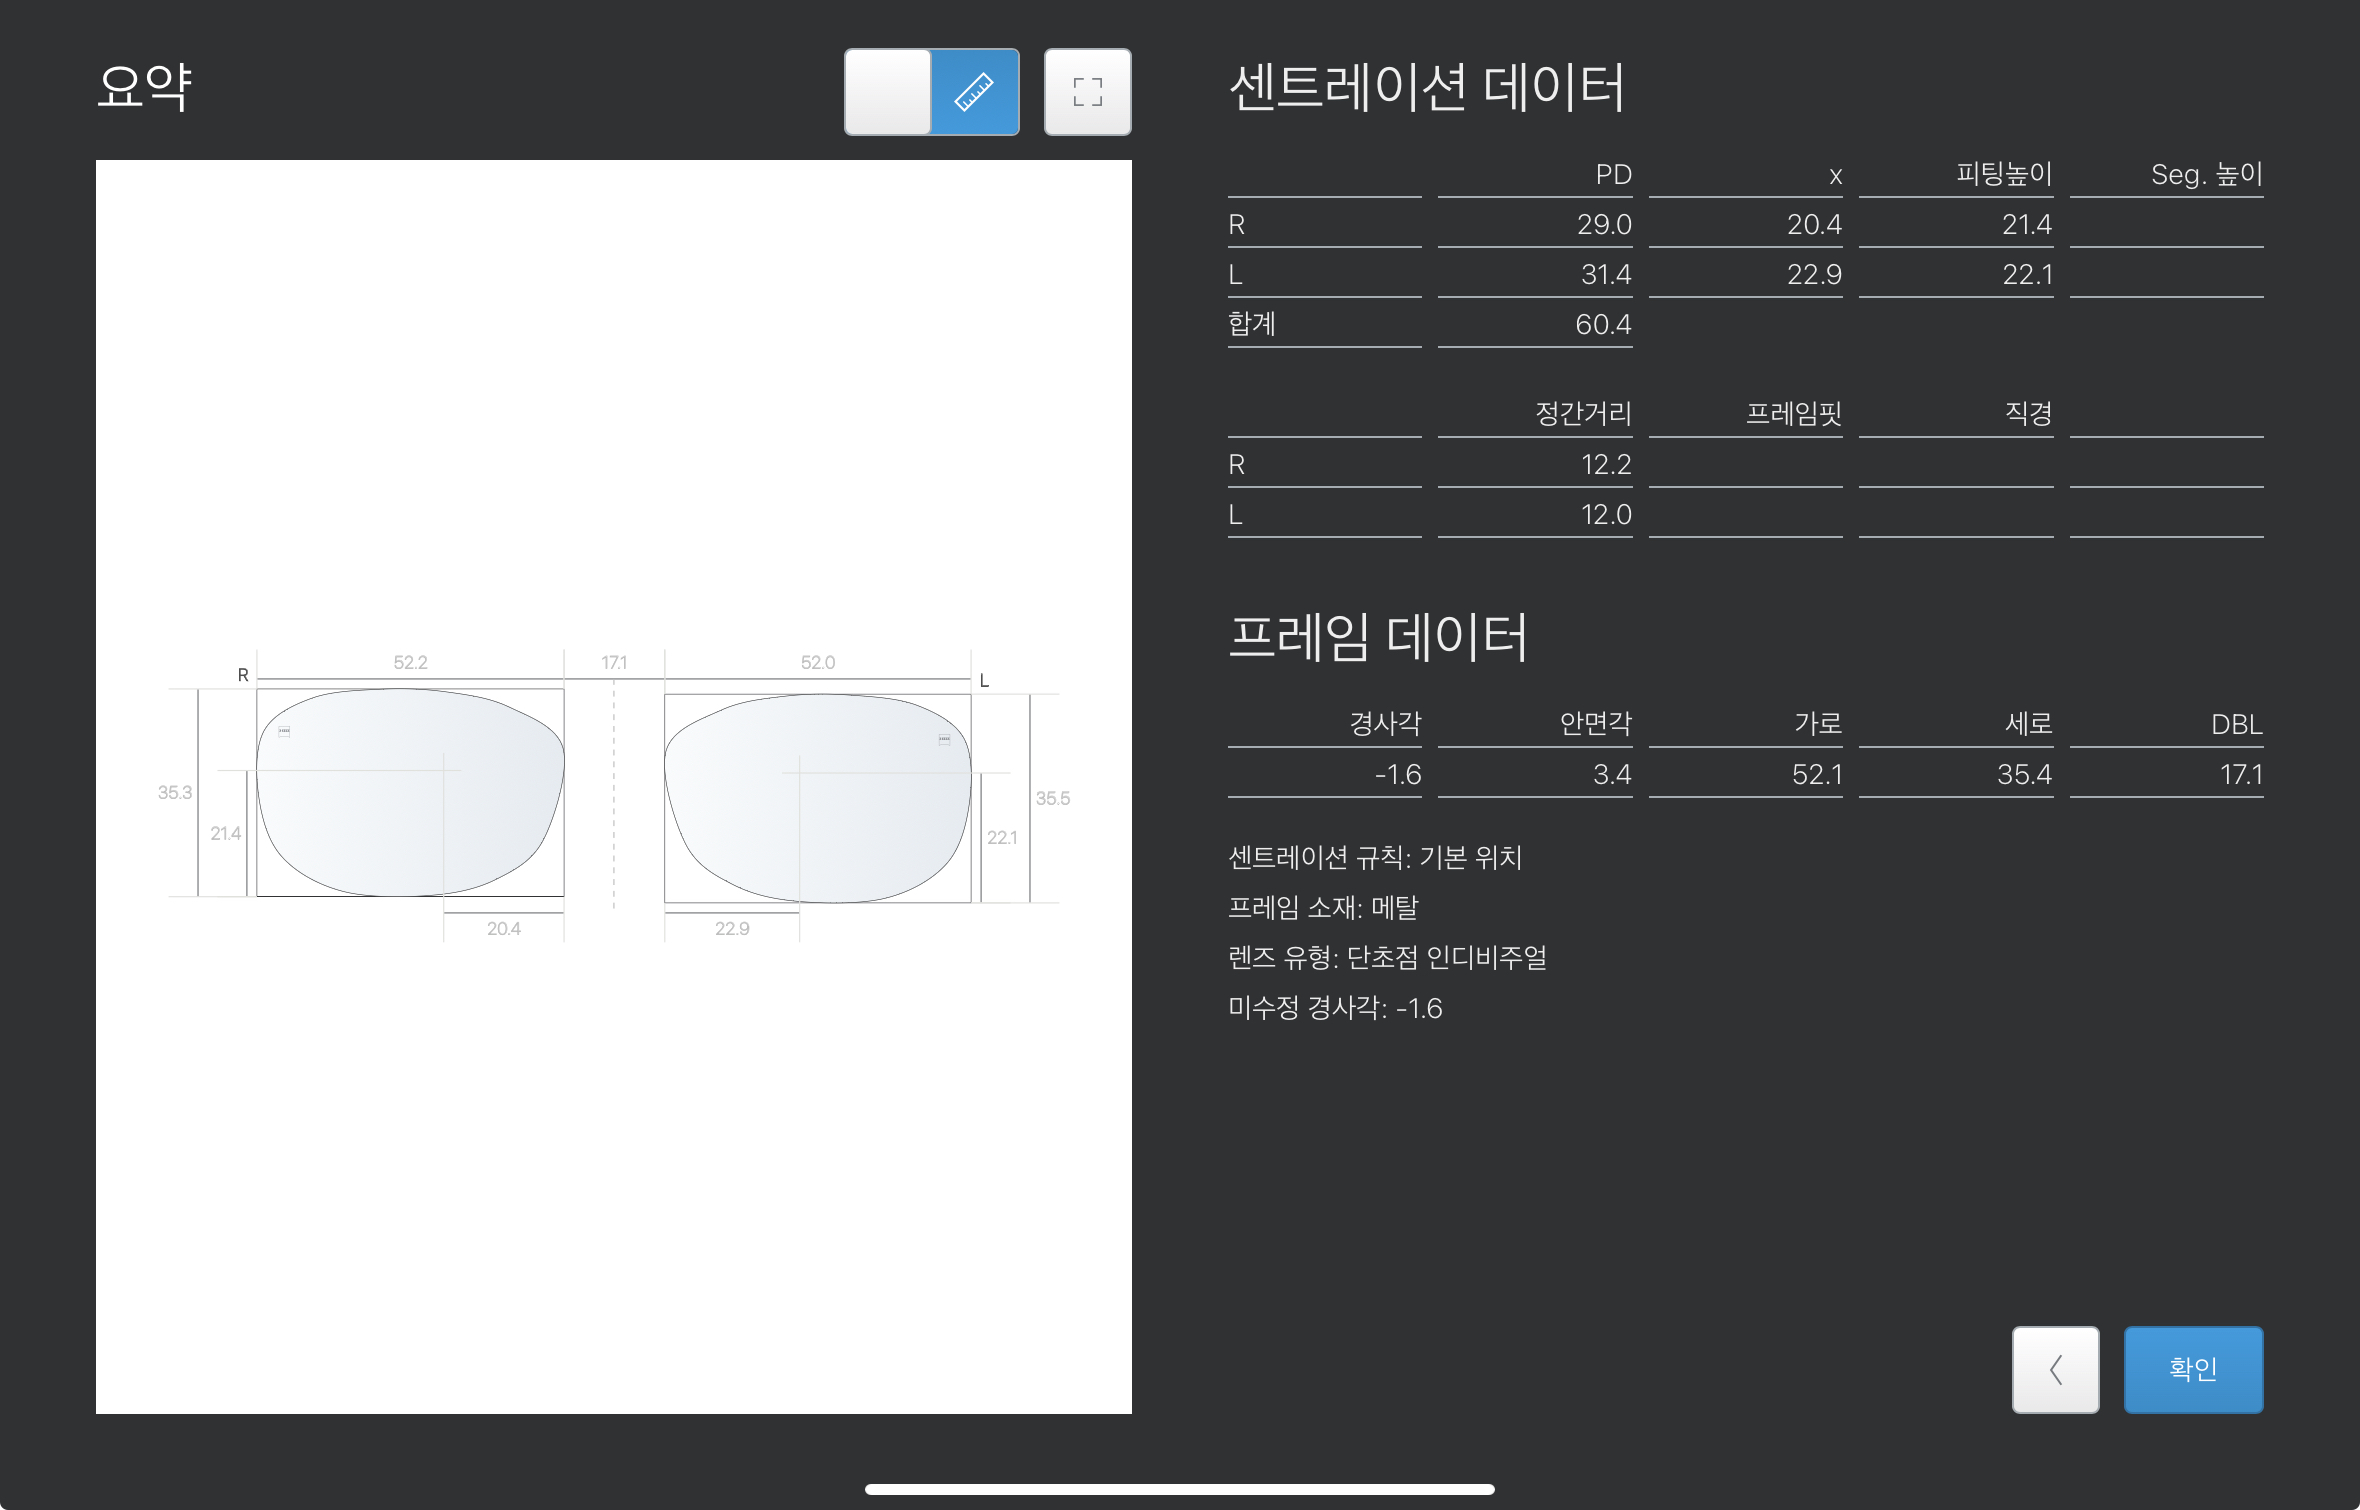The image size is (2360, 1510).
Task: Go back with the left chevron button
Action: click(2055, 1368)
